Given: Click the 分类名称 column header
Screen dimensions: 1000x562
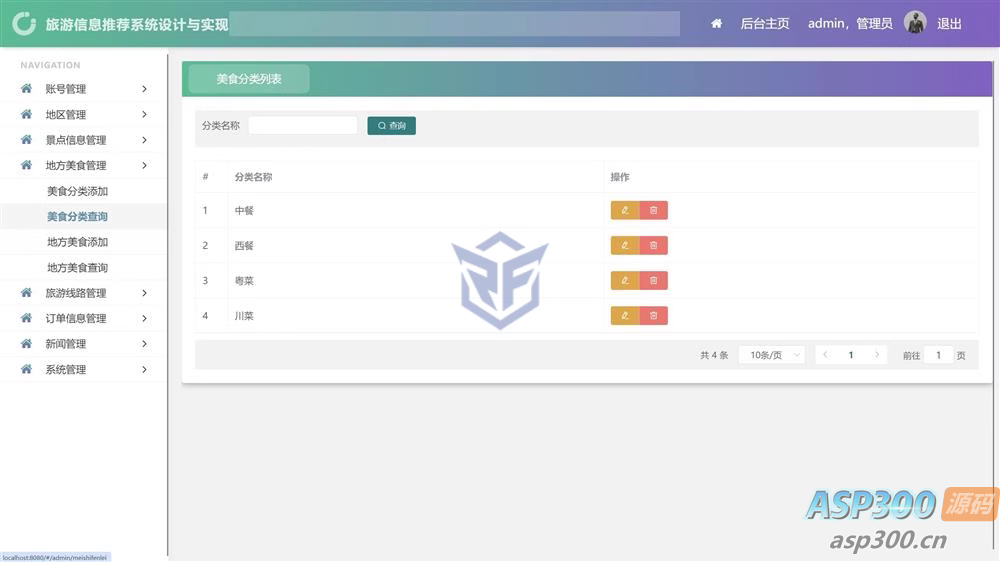Looking at the screenshot, I should 253,177.
